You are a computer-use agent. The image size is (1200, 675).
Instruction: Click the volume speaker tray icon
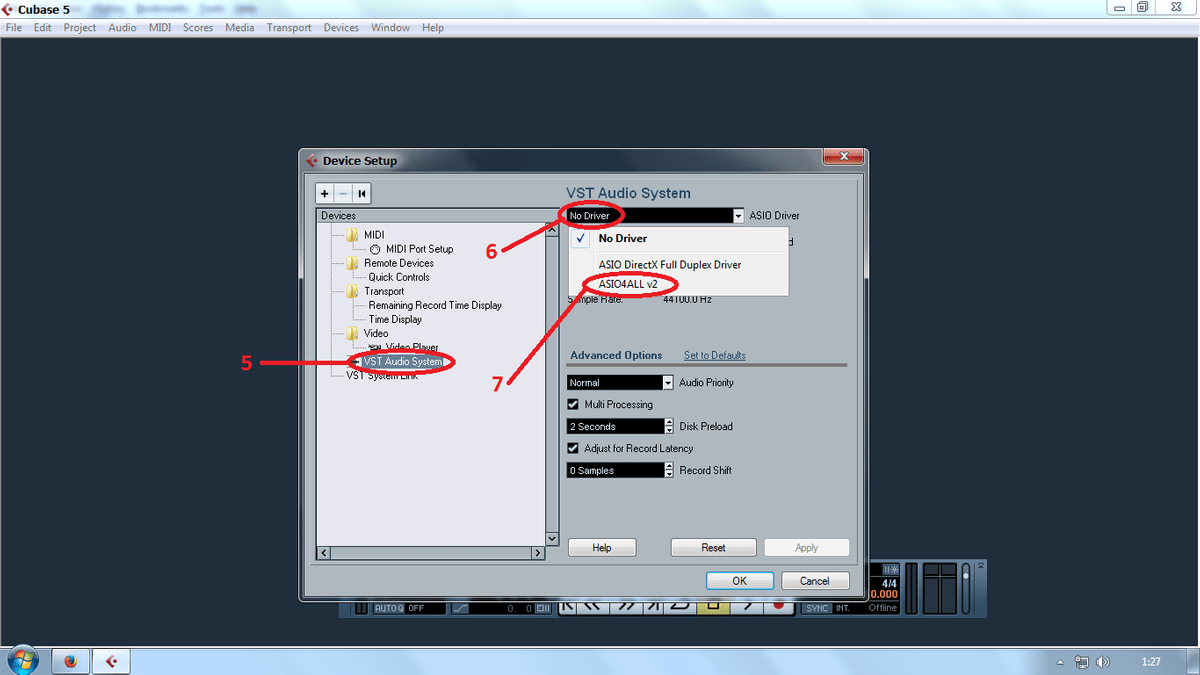1103,662
